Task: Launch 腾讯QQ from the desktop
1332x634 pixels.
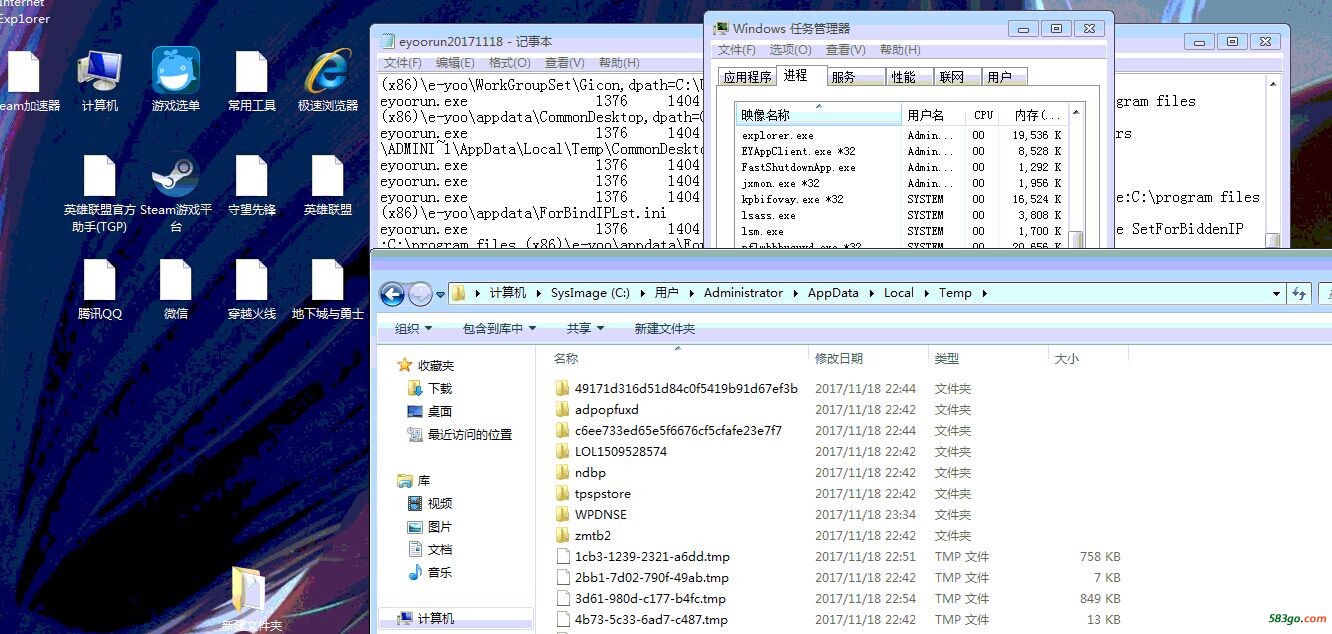Action: 99,290
